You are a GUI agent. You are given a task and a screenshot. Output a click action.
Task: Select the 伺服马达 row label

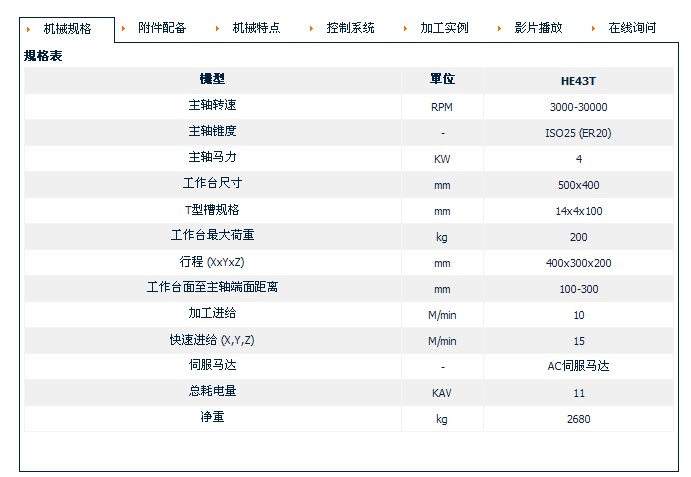212,365
